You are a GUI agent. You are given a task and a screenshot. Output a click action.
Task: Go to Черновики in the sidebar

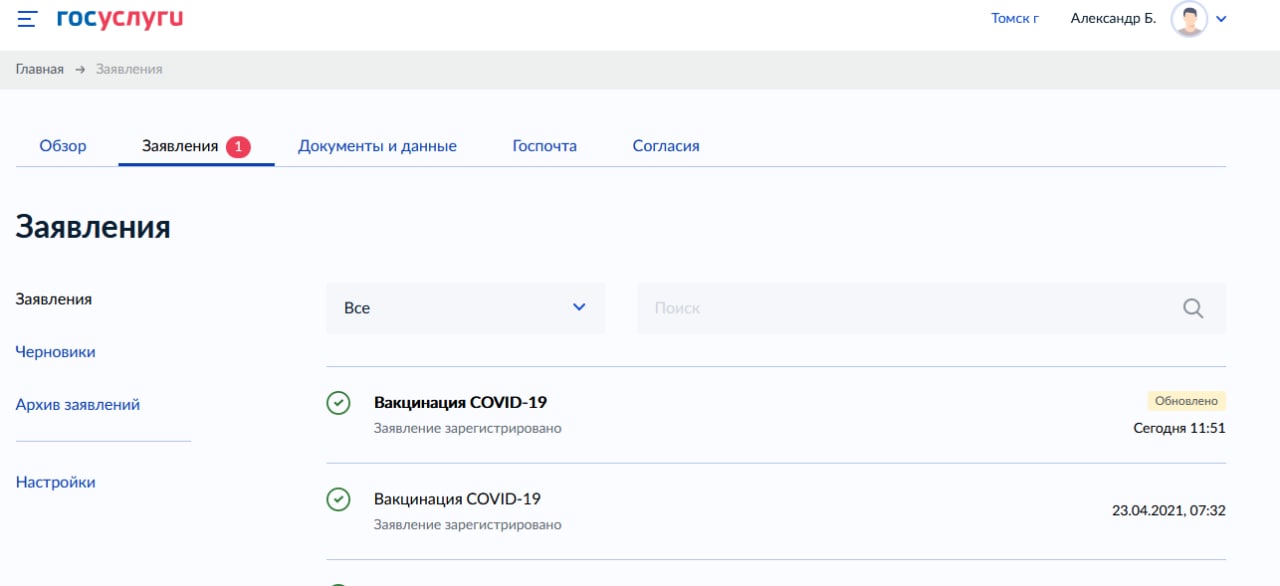[x=56, y=352]
